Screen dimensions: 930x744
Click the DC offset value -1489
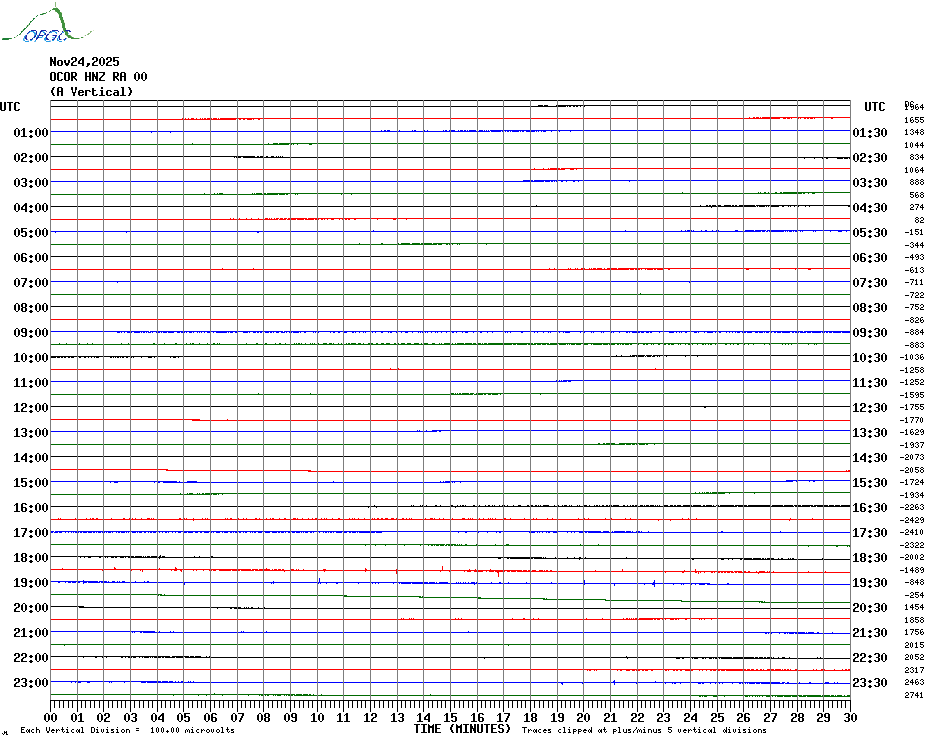(912, 570)
